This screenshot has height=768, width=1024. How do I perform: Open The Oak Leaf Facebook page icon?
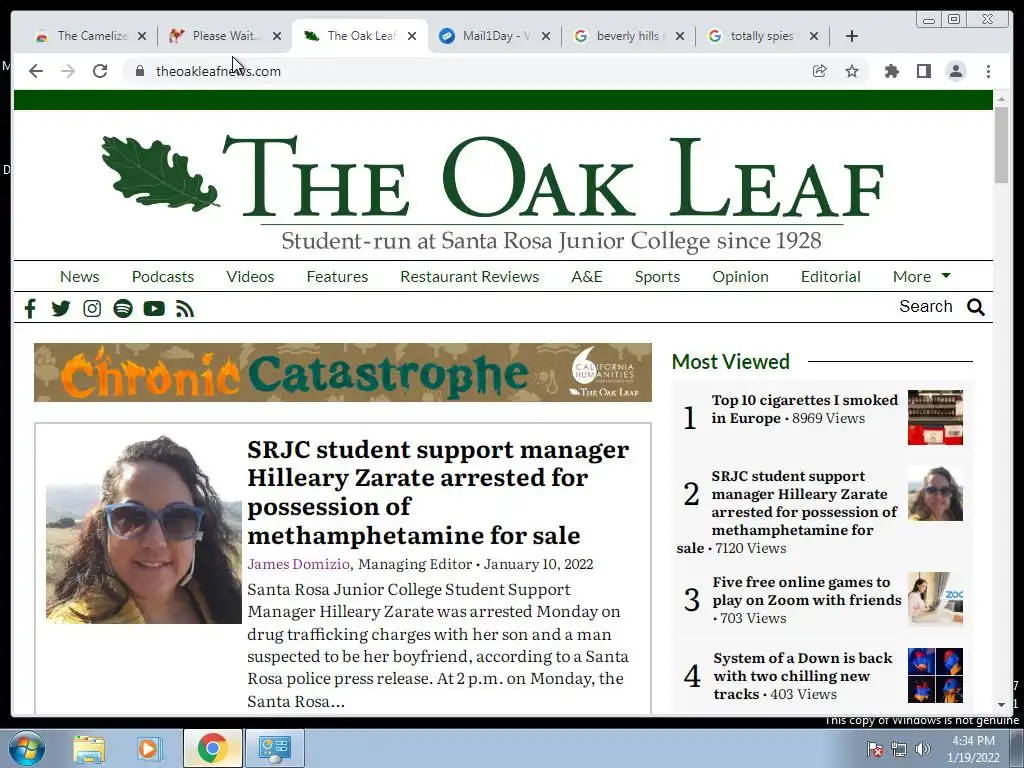30,308
